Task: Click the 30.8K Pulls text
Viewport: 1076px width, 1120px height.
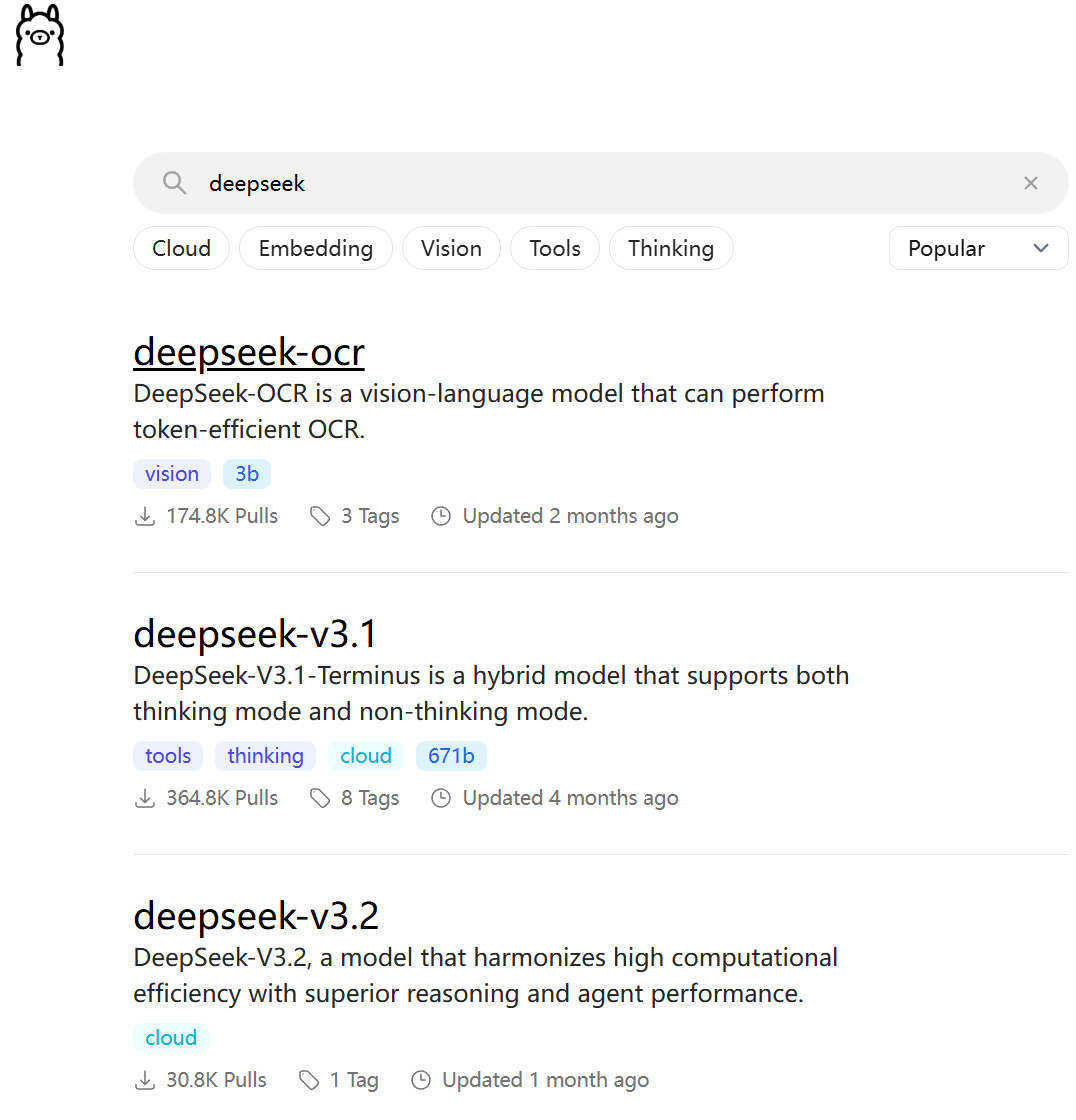Action: pos(216,1081)
